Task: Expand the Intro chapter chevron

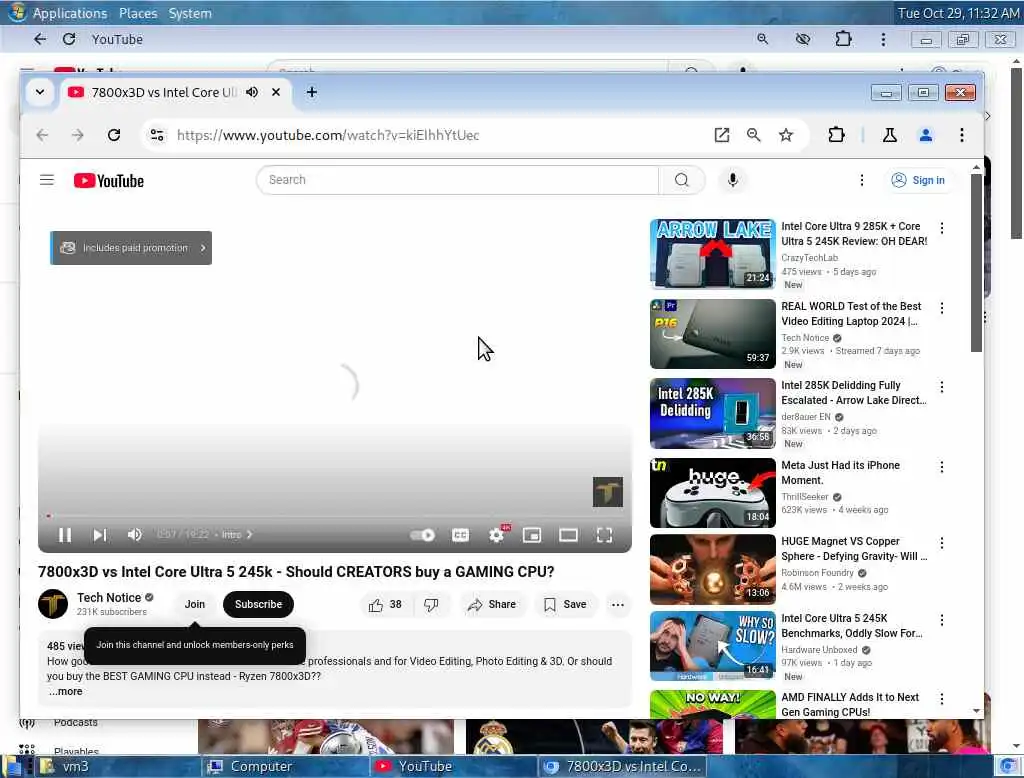Action: pos(249,534)
